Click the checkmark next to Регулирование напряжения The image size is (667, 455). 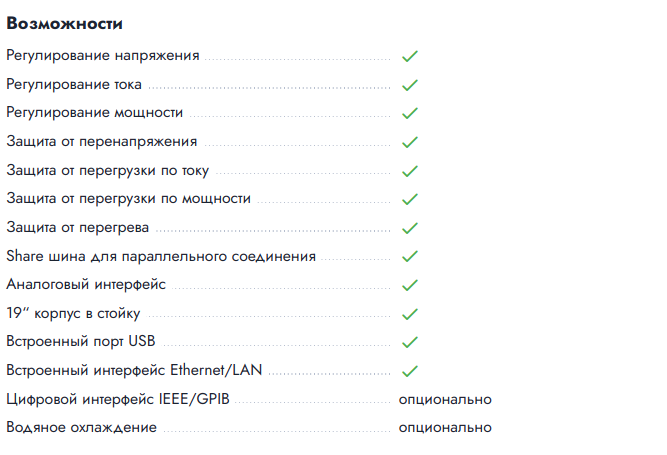[408, 56]
